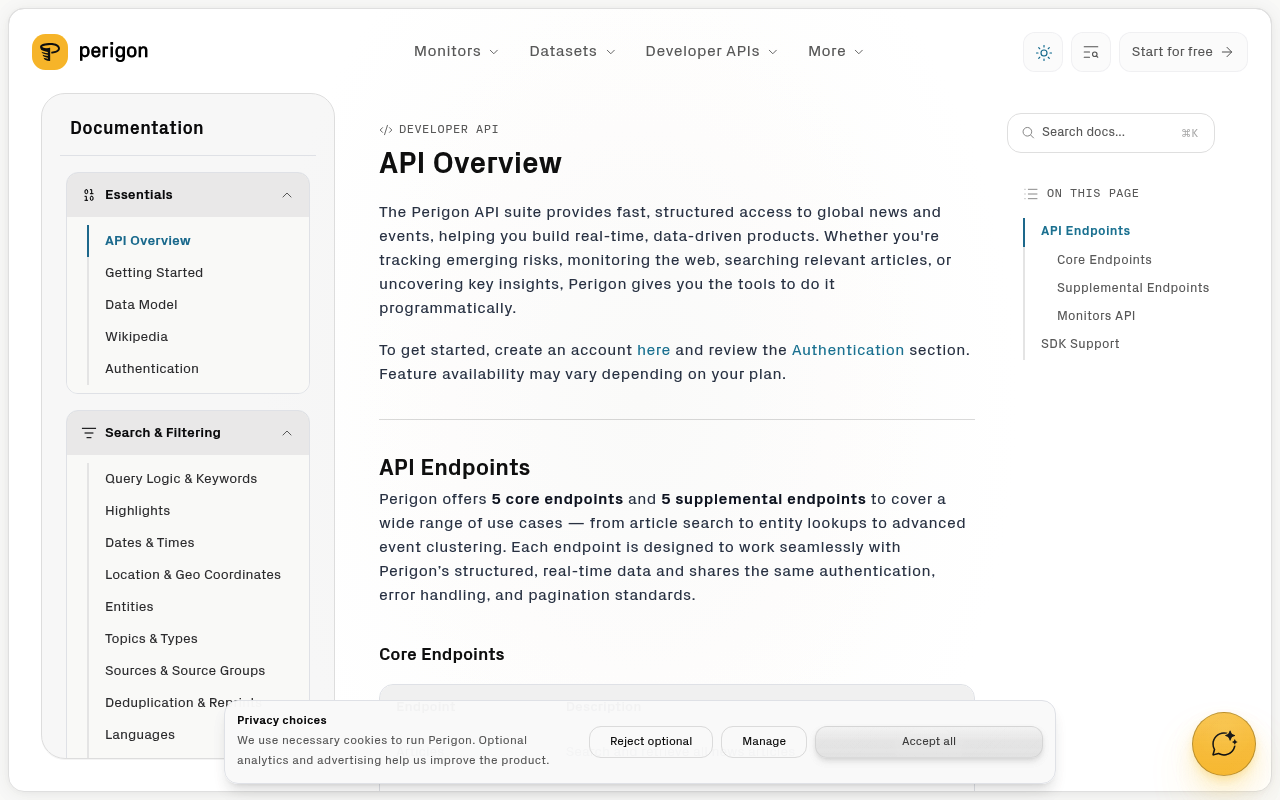Follow the 'here' account link
The width and height of the screenshot is (1280, 800).
[654, 350]
